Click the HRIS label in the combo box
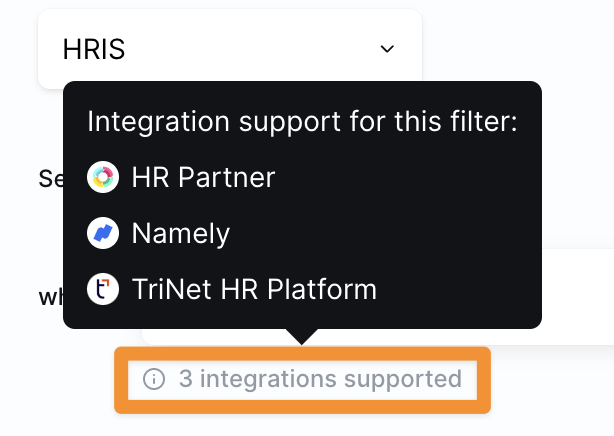614x436 pixels. click(x=94, y=50)
